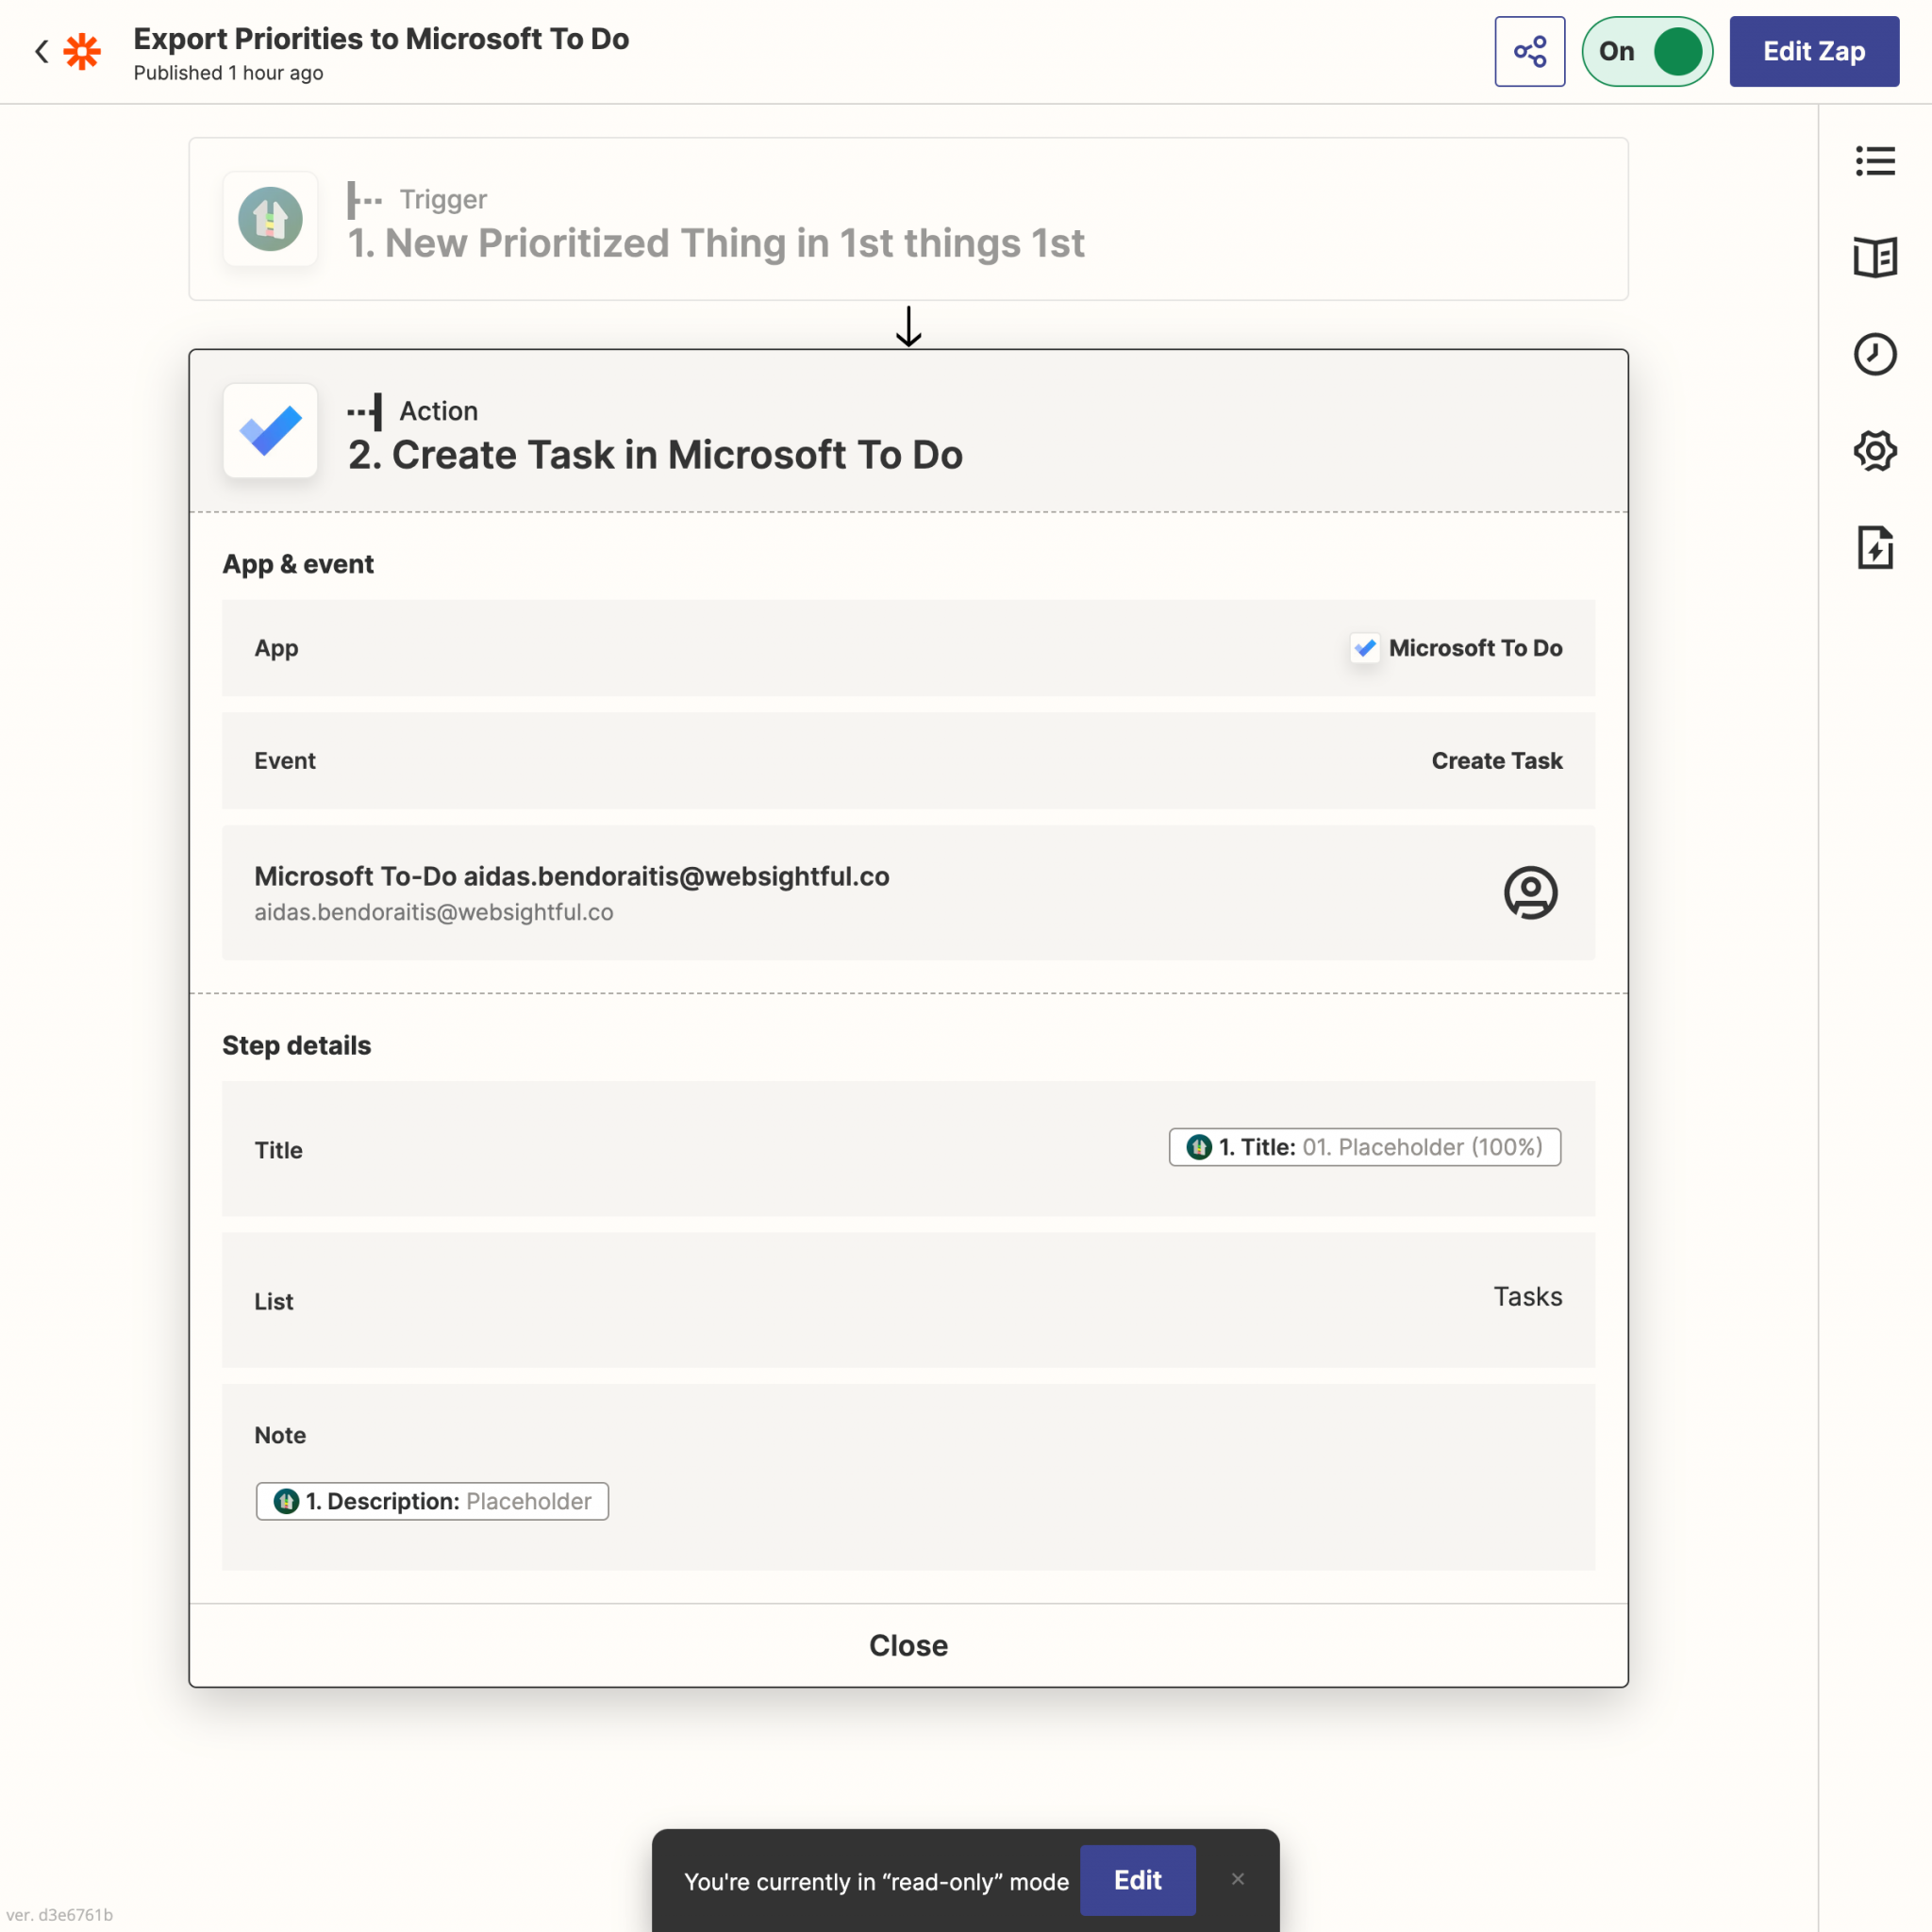Click the Published 1 hour ago text
This screenshot has width=1932, height=1932.
[228, 73]
